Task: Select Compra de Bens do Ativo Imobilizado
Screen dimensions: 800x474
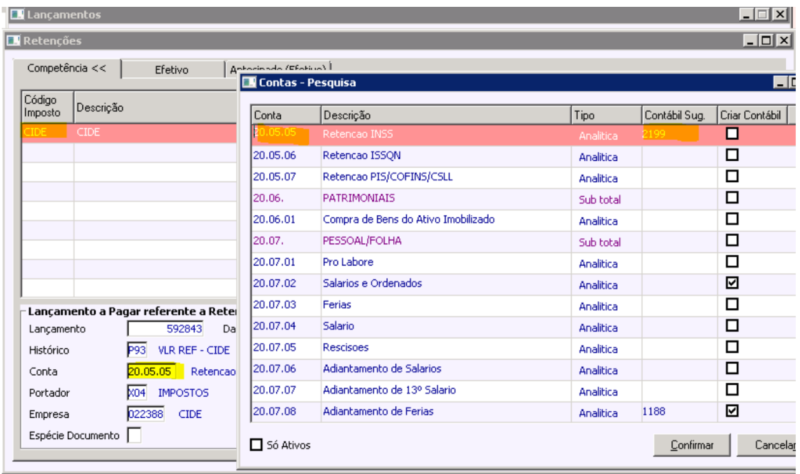Action: (x=523, y=219)
